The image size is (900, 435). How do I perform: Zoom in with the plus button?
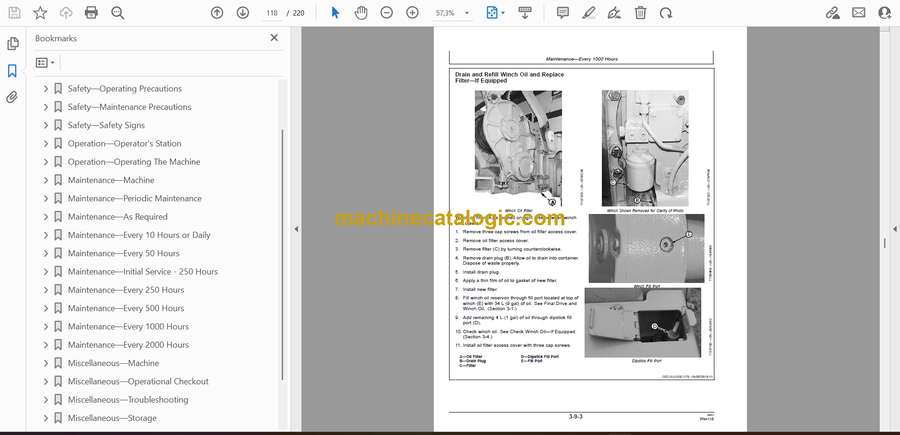coord(412,13)
